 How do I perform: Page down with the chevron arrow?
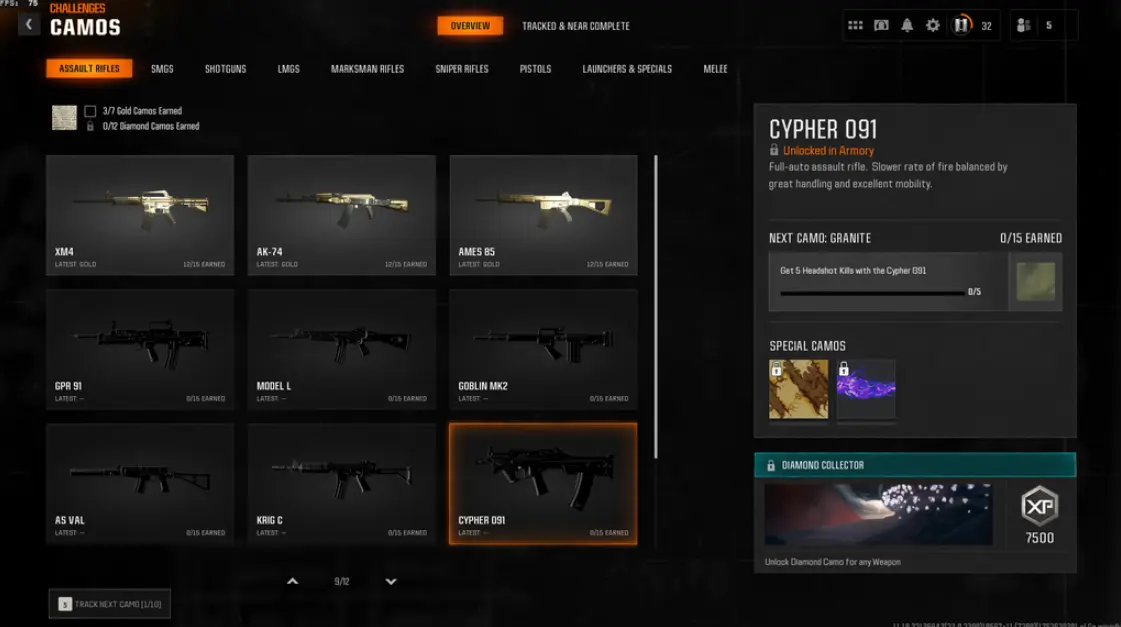[x=390, y=581]
